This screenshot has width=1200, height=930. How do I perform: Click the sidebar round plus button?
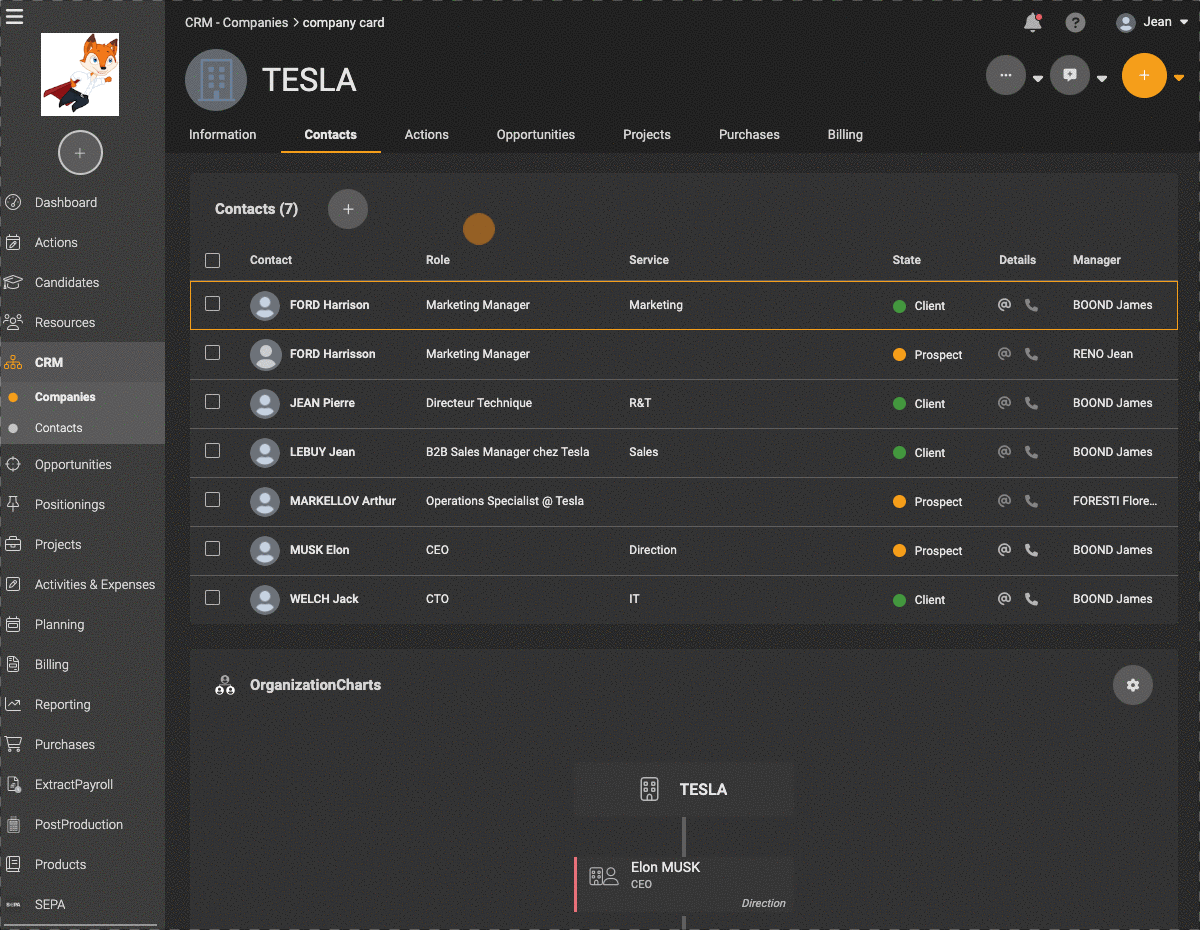tap(80, 153)
